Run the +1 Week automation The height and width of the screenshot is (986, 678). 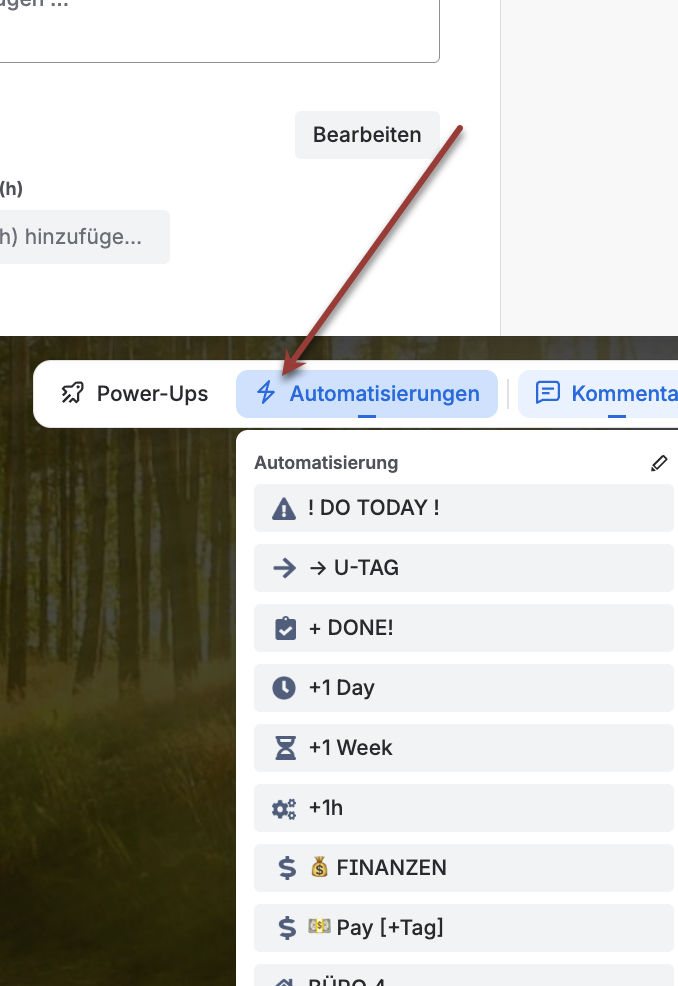pyautogui.click(x=464, y=748)
